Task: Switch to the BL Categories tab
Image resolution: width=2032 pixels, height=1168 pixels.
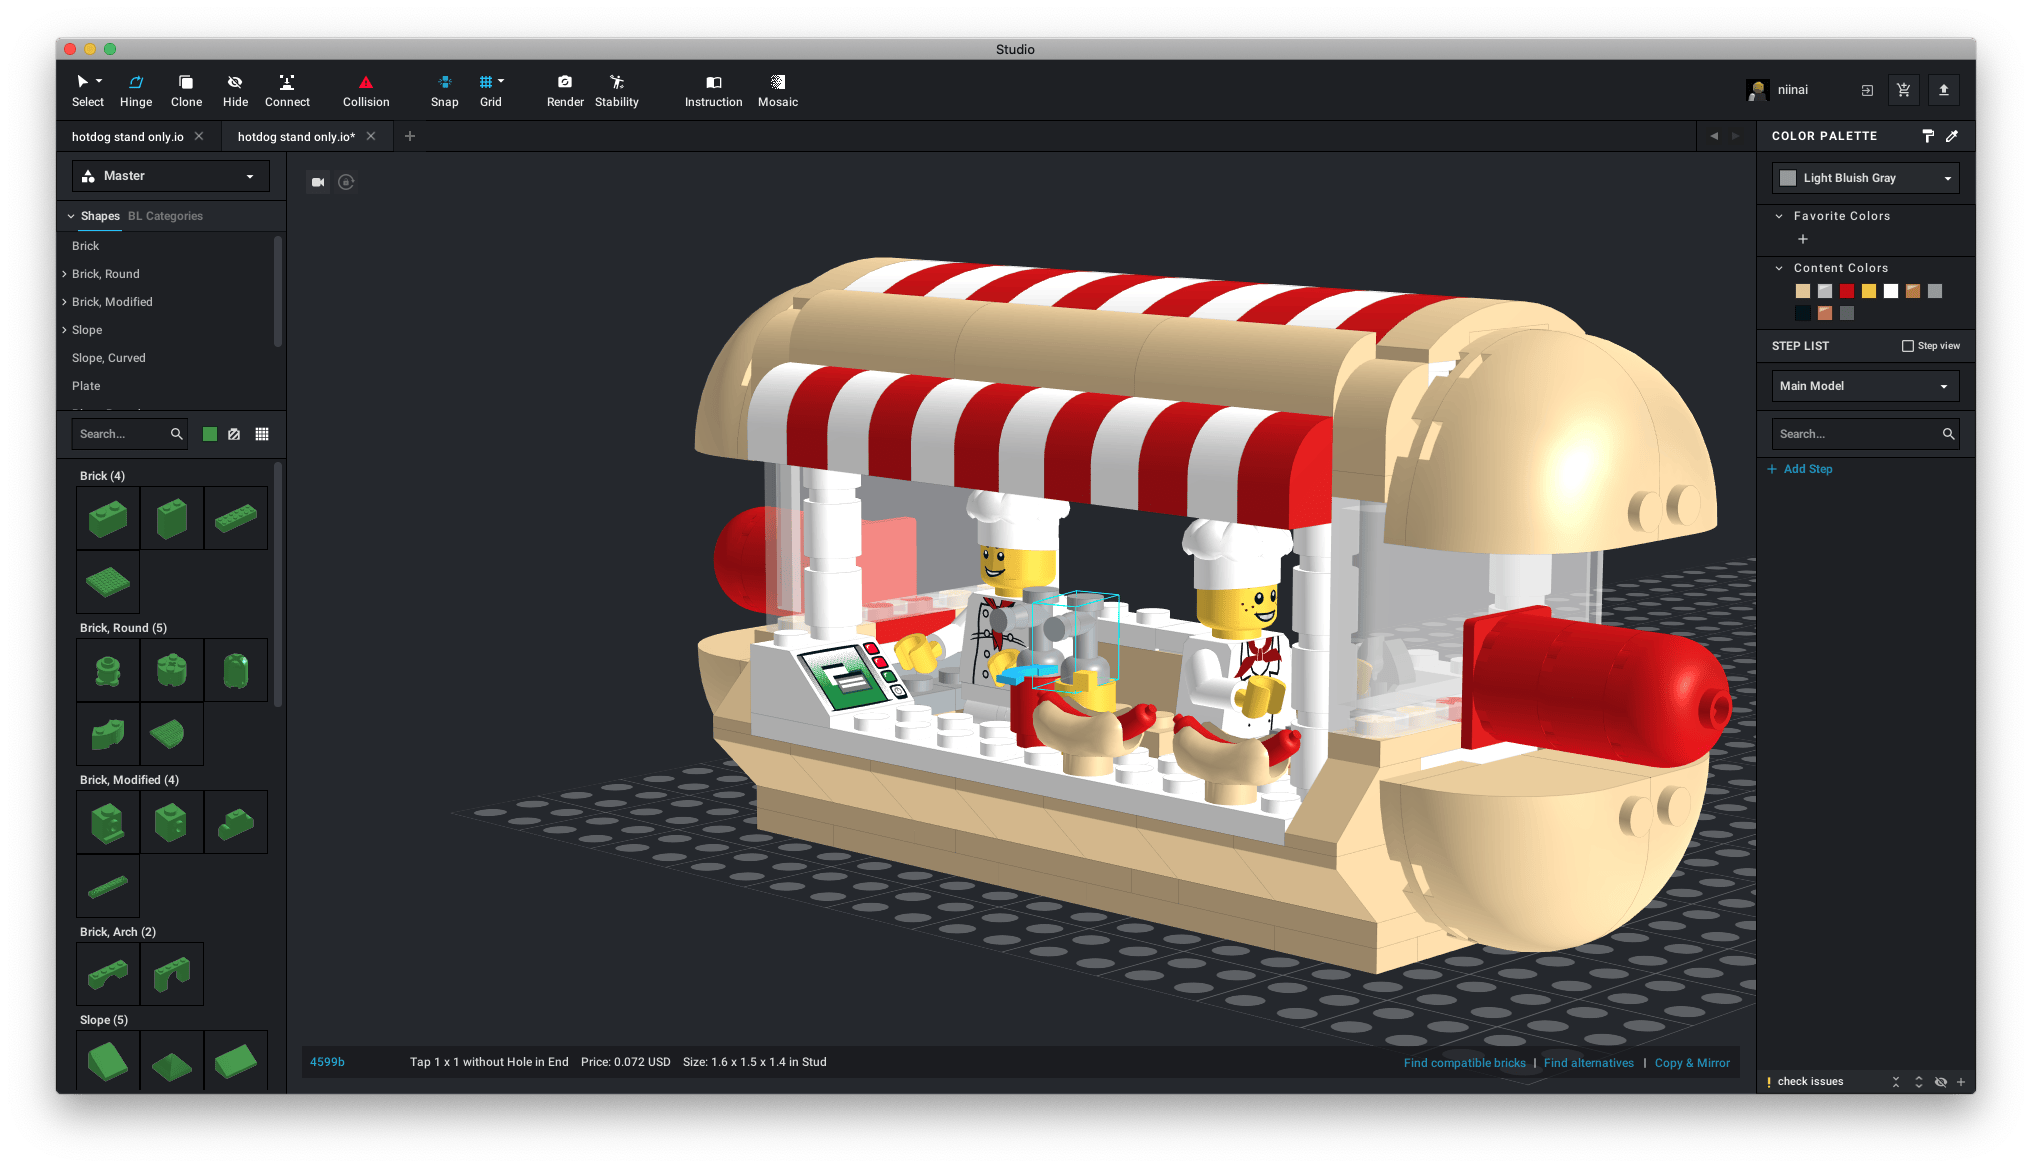Action: click(x=165, y=216)
